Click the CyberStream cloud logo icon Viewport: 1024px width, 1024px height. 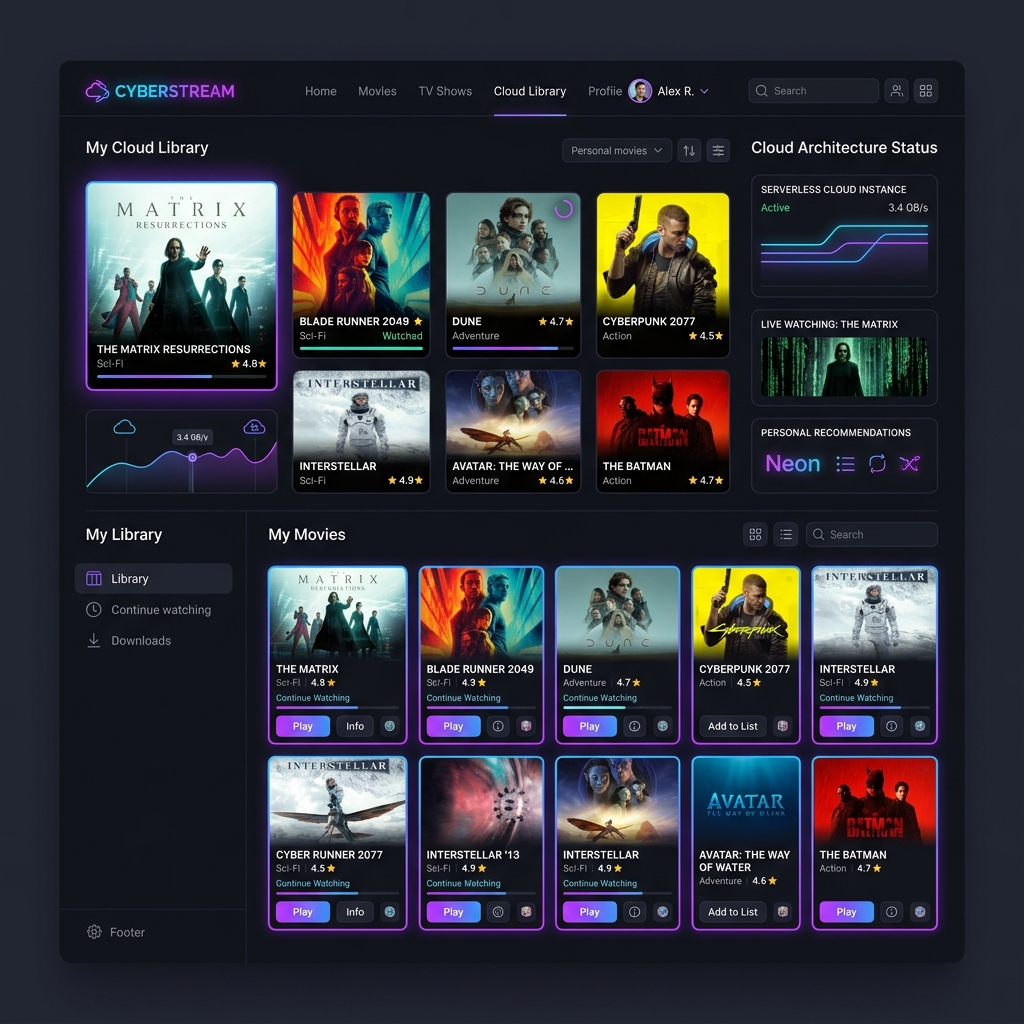[x=97, y=91]
